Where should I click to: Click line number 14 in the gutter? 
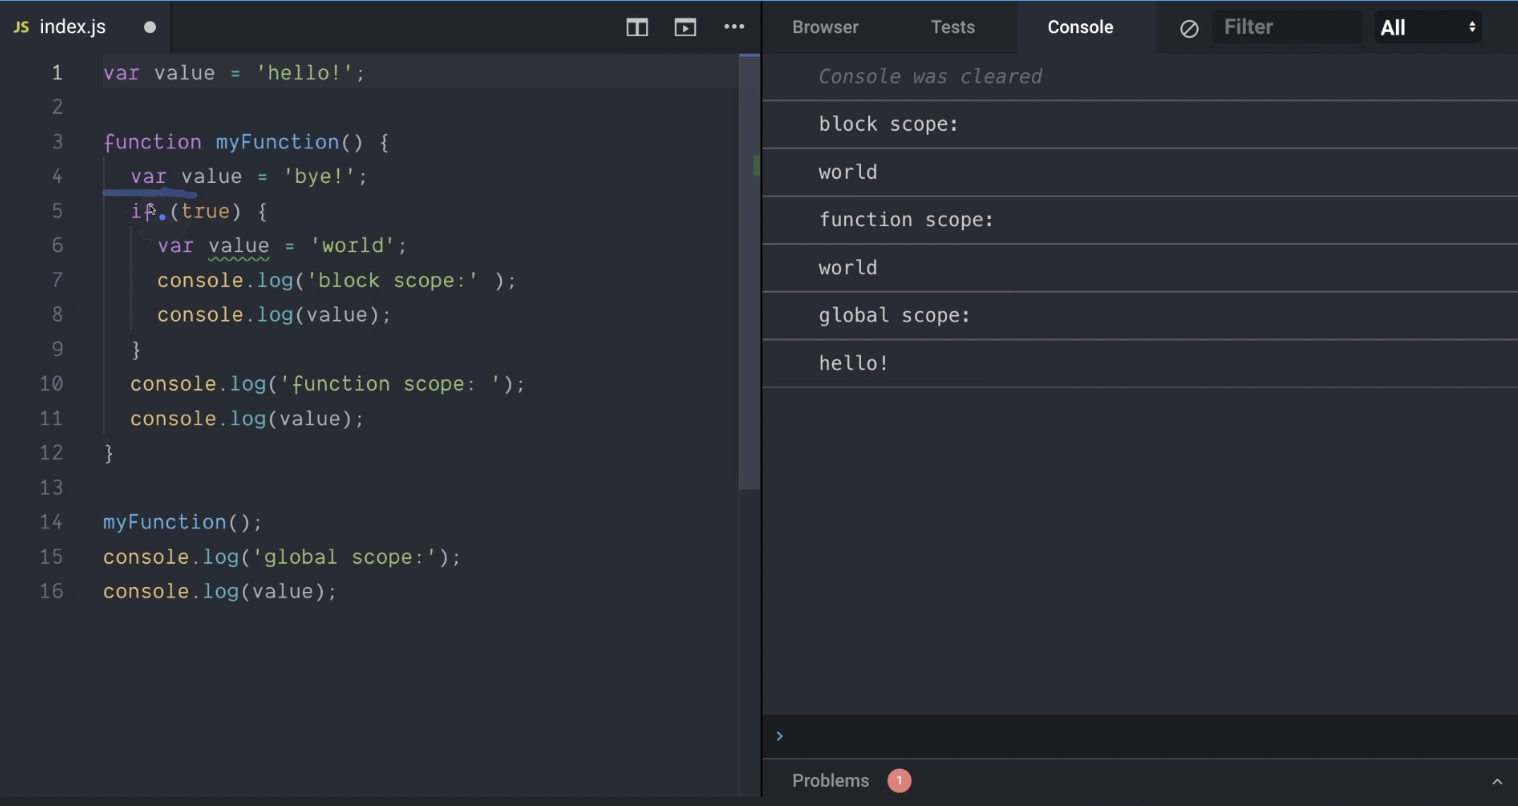click(x=51, y=522)
